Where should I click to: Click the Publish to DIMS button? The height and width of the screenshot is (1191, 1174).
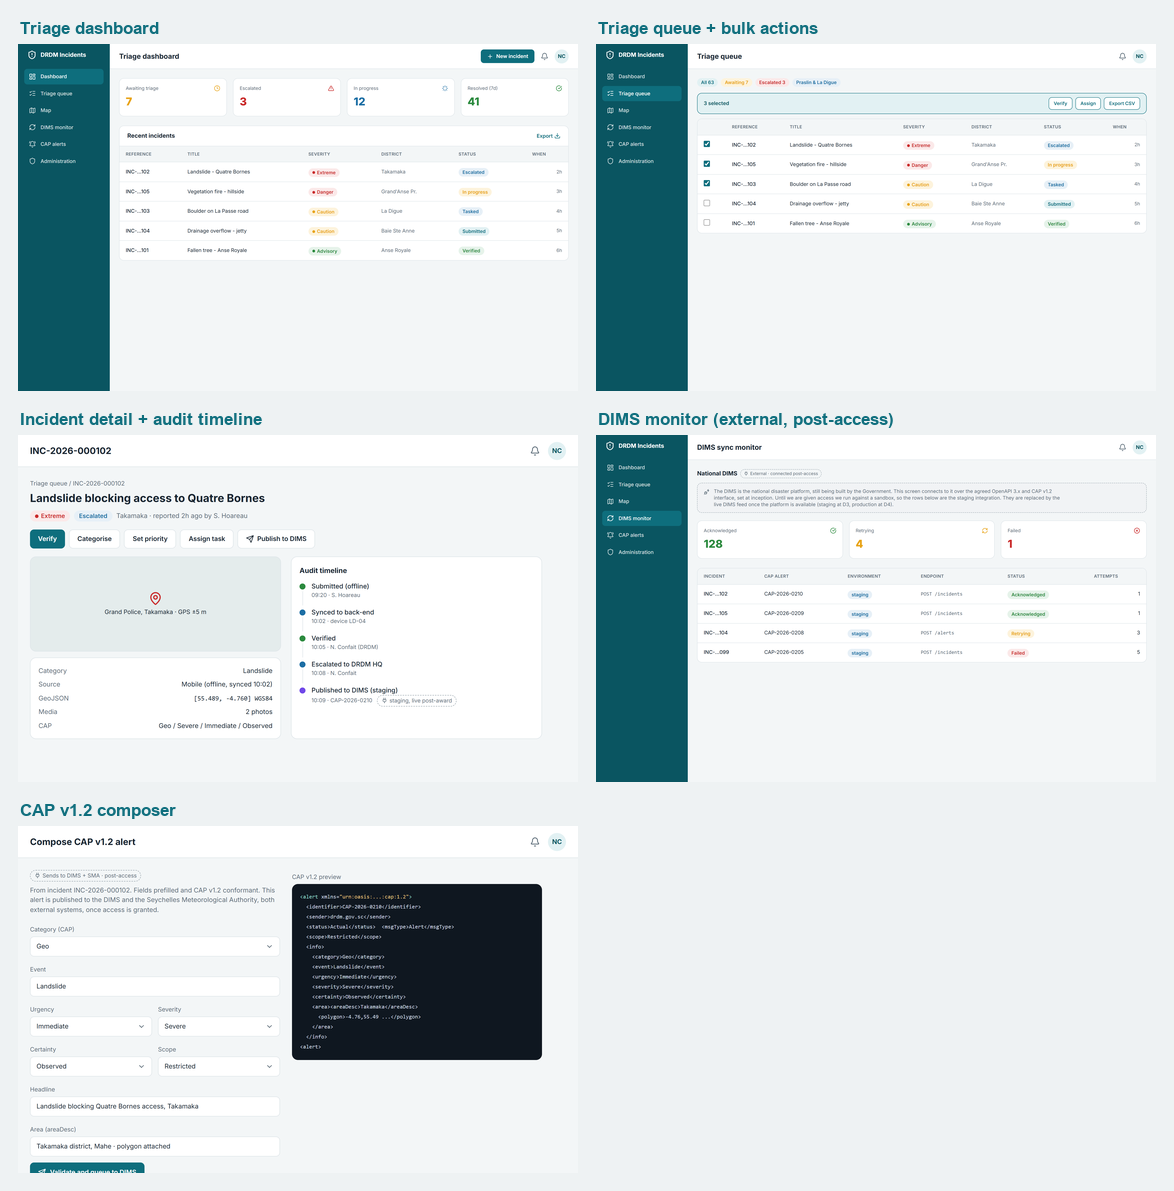pyautogui.click(x=276, y=539)
